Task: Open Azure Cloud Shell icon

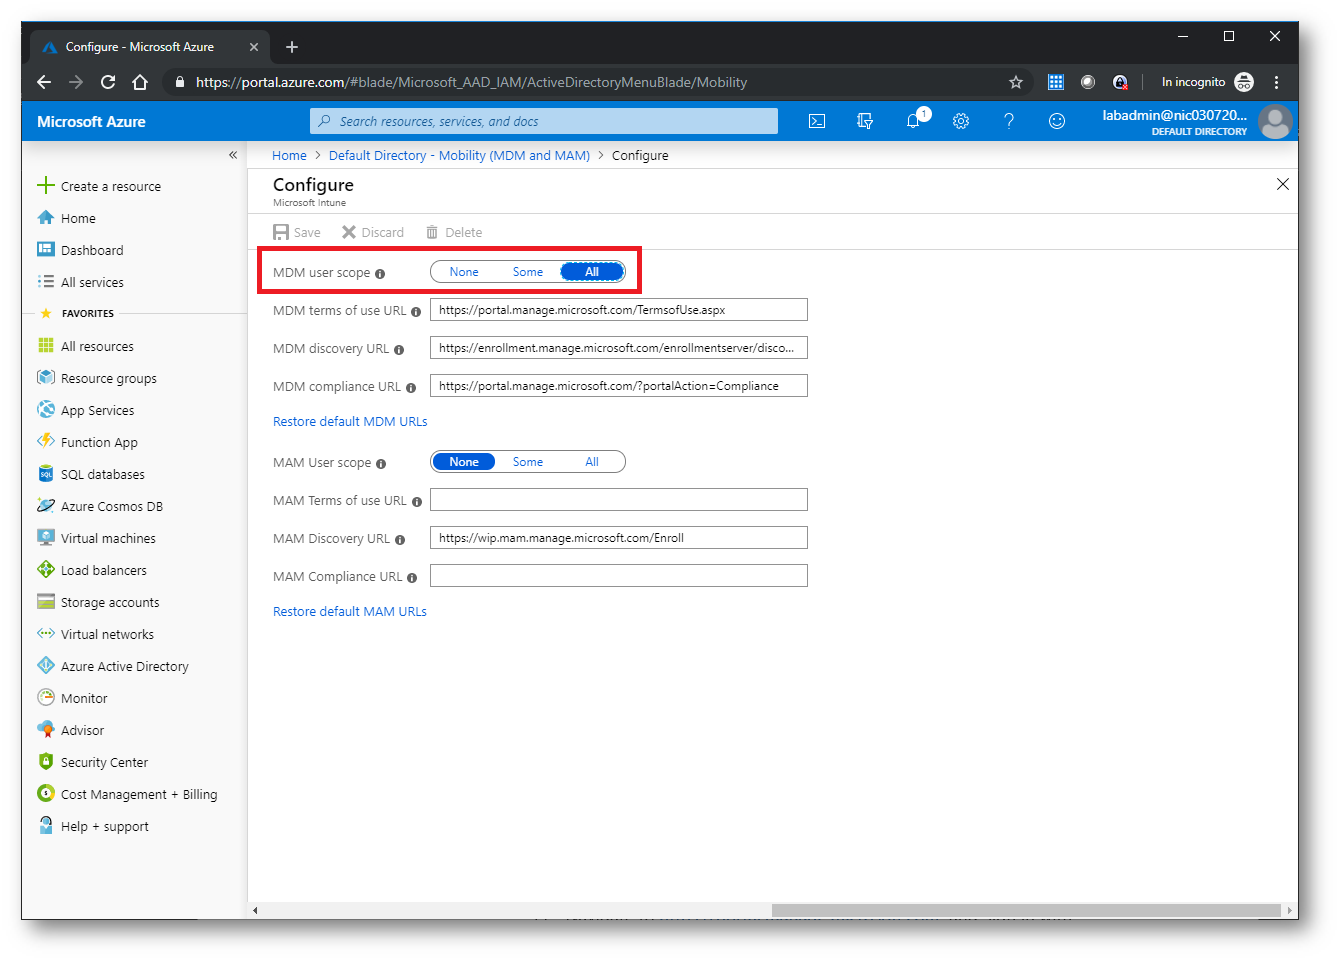Action: [x=817, y=121]
